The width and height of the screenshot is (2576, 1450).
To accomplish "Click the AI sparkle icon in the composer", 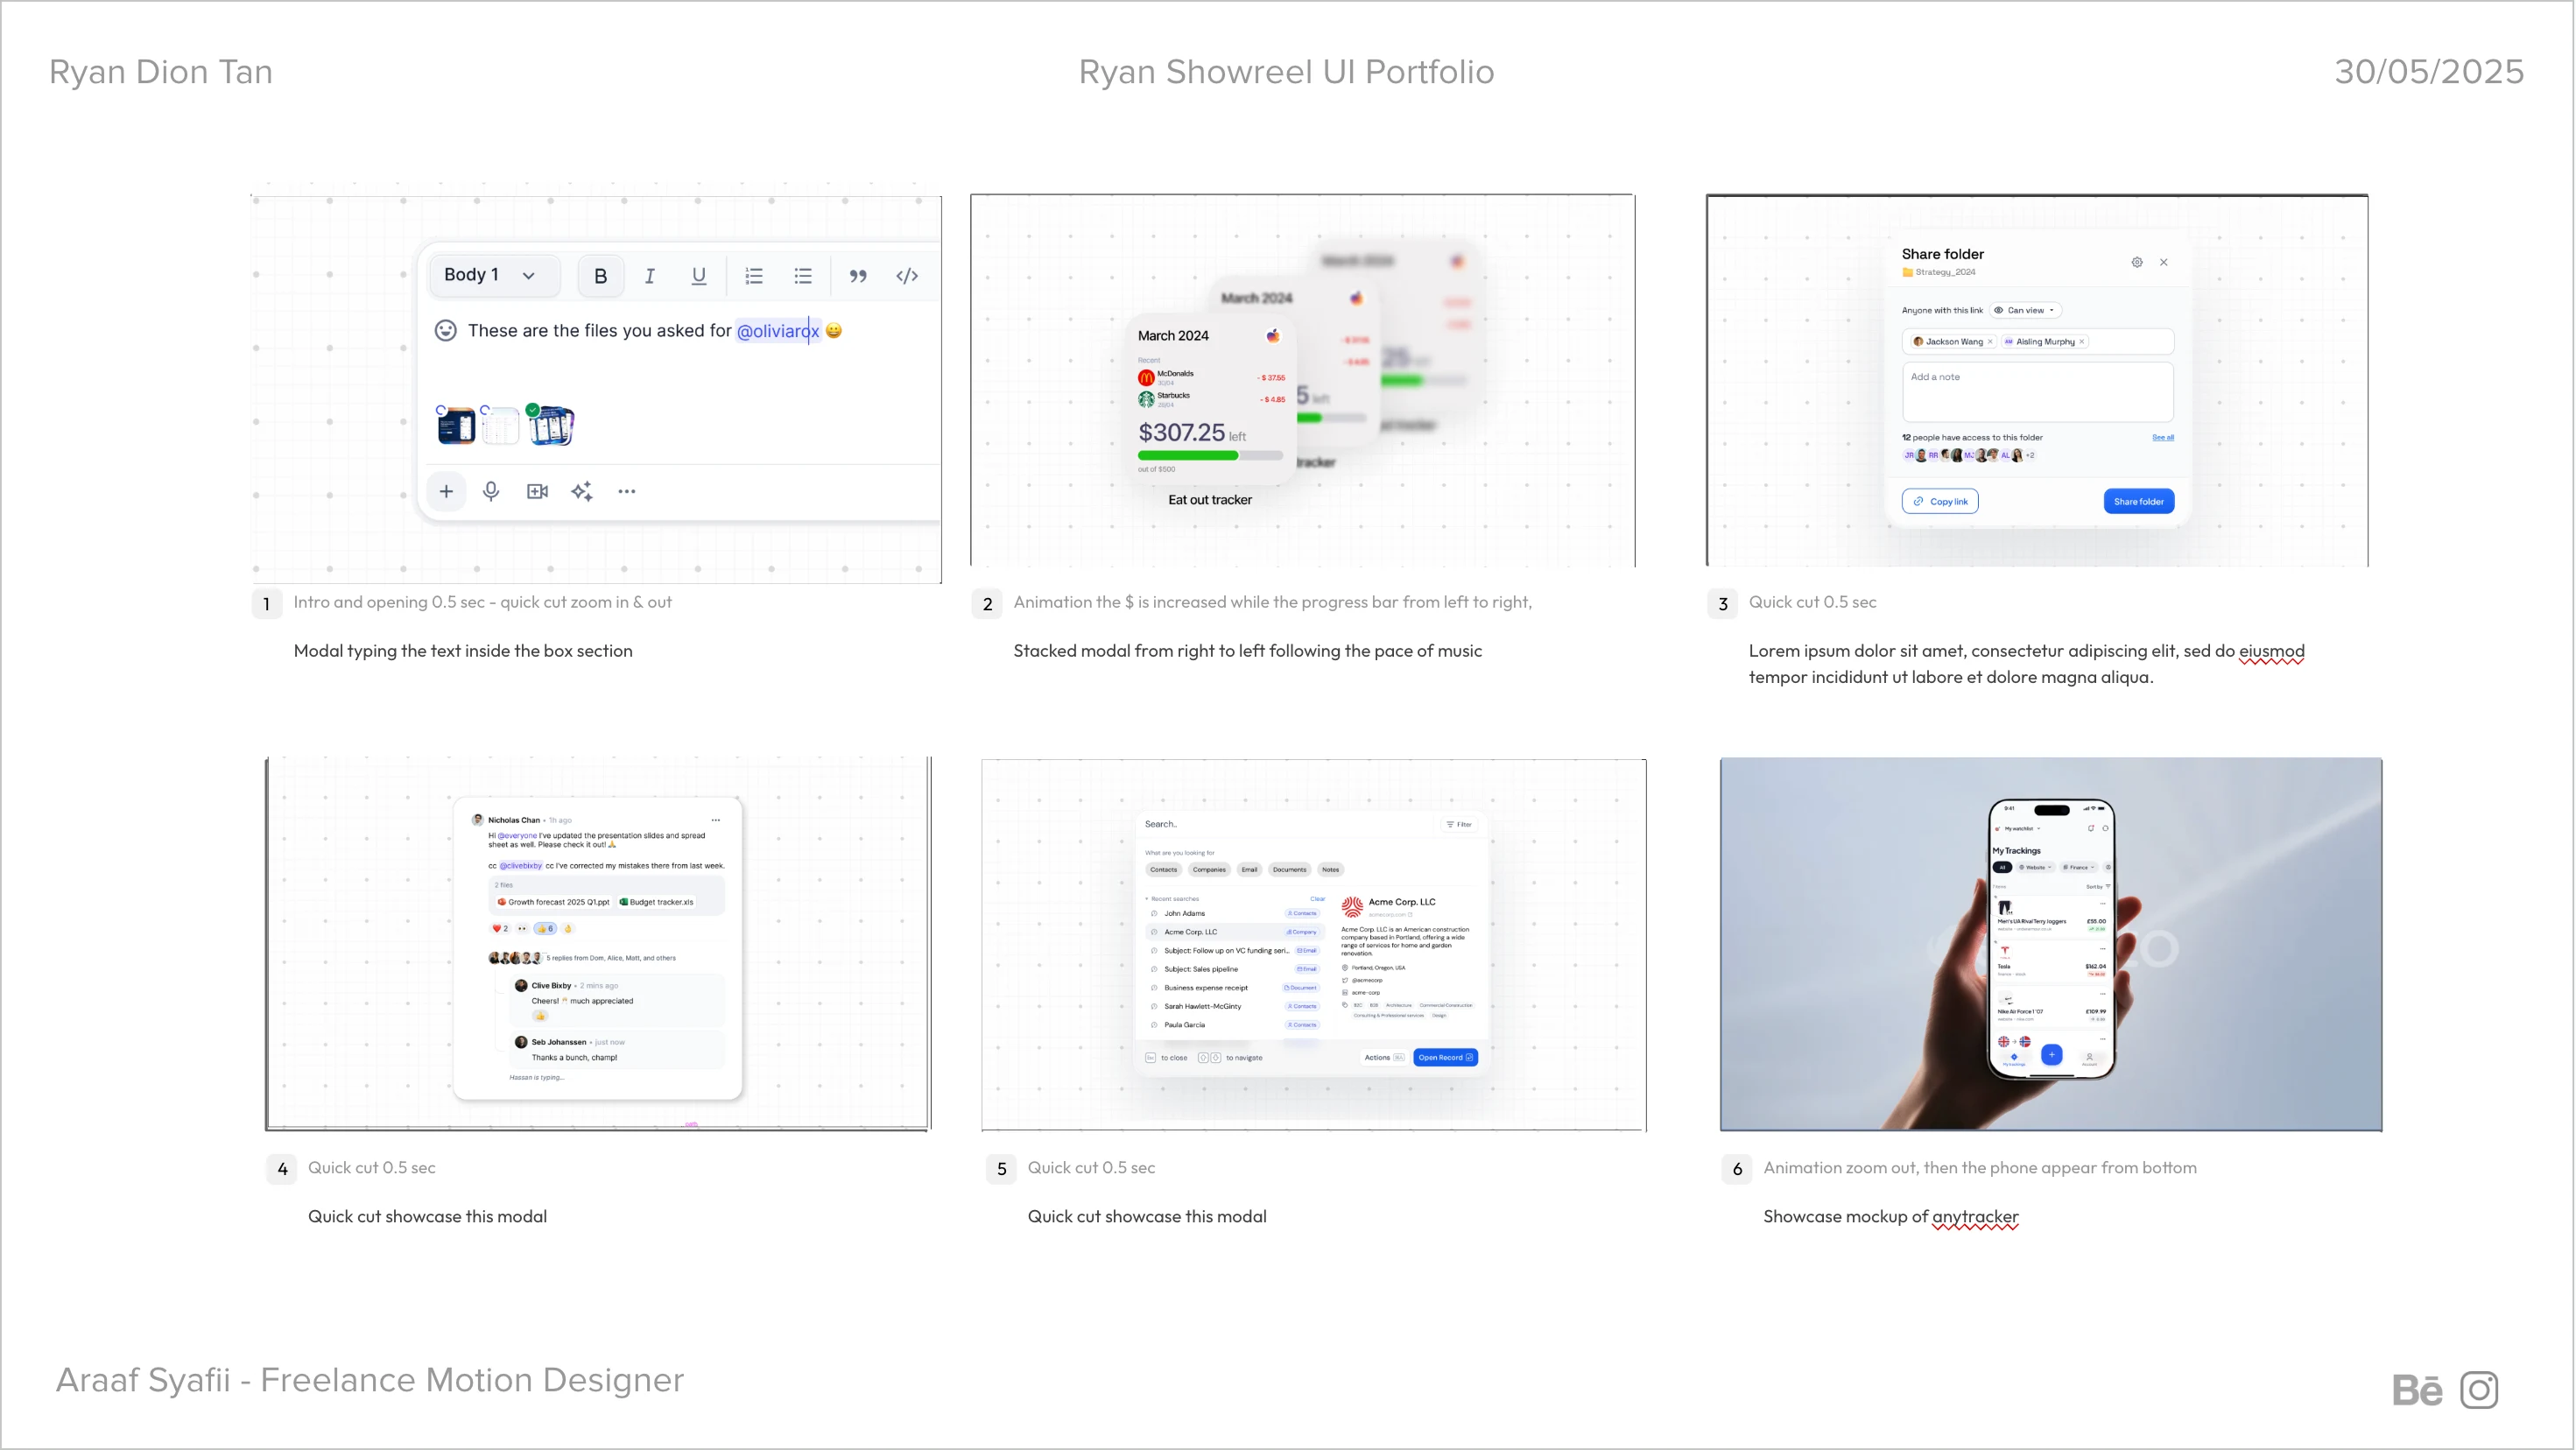I will point(582,491).
